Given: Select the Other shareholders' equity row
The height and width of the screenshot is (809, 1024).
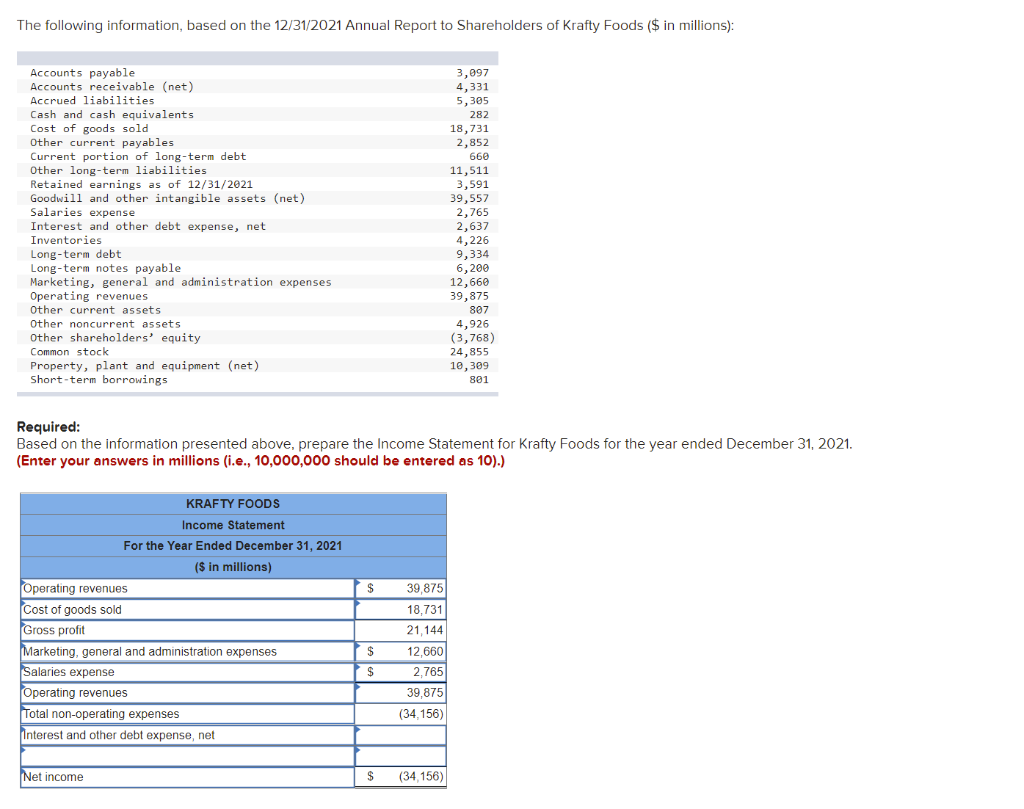Looking at the screenshot, I should pos(257,338).
